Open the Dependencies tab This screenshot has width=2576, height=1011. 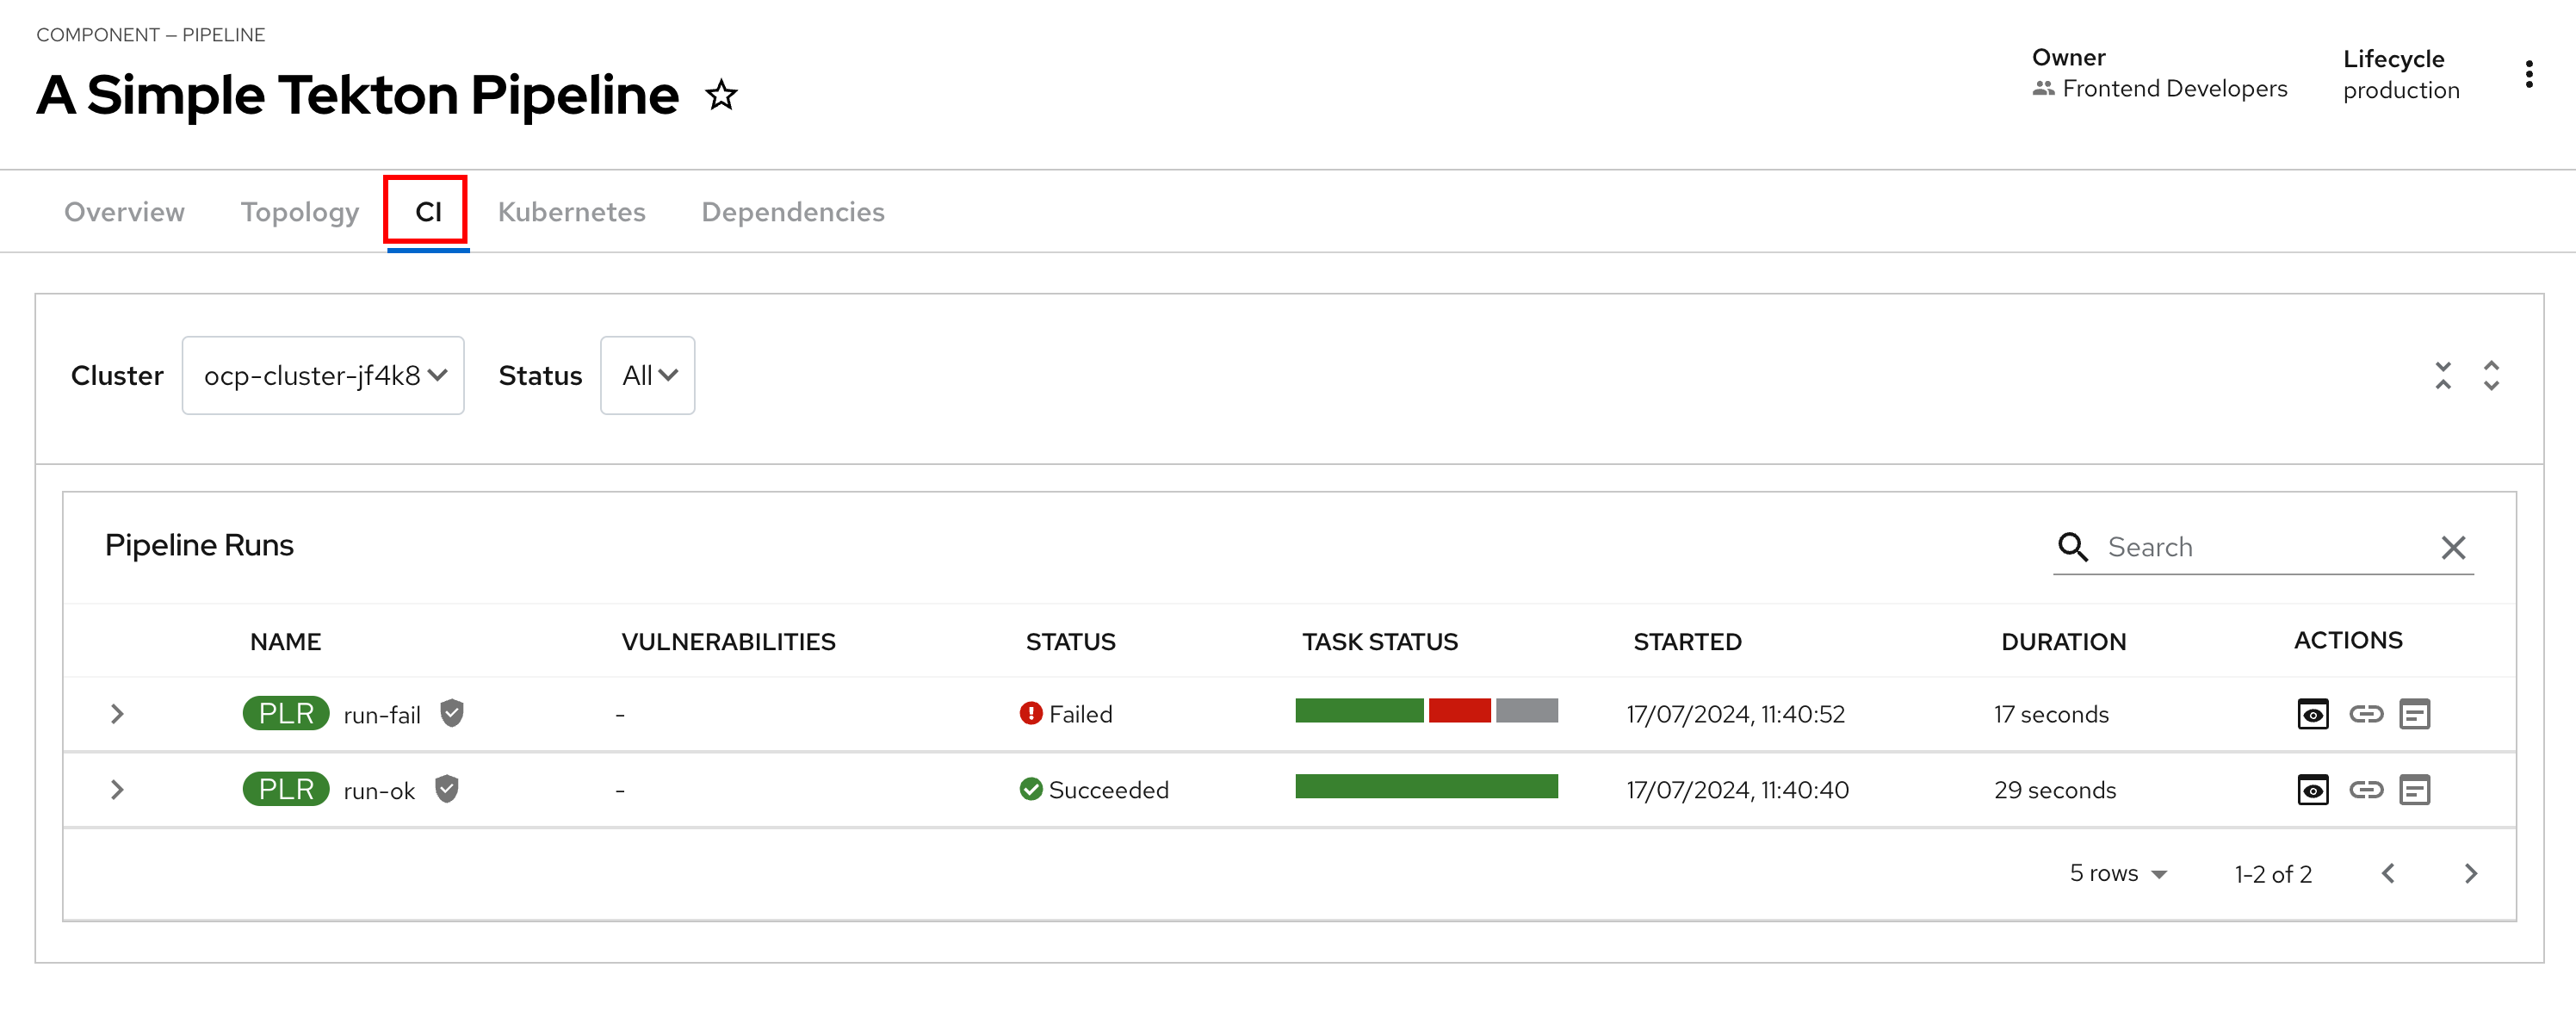click(792, 212)
